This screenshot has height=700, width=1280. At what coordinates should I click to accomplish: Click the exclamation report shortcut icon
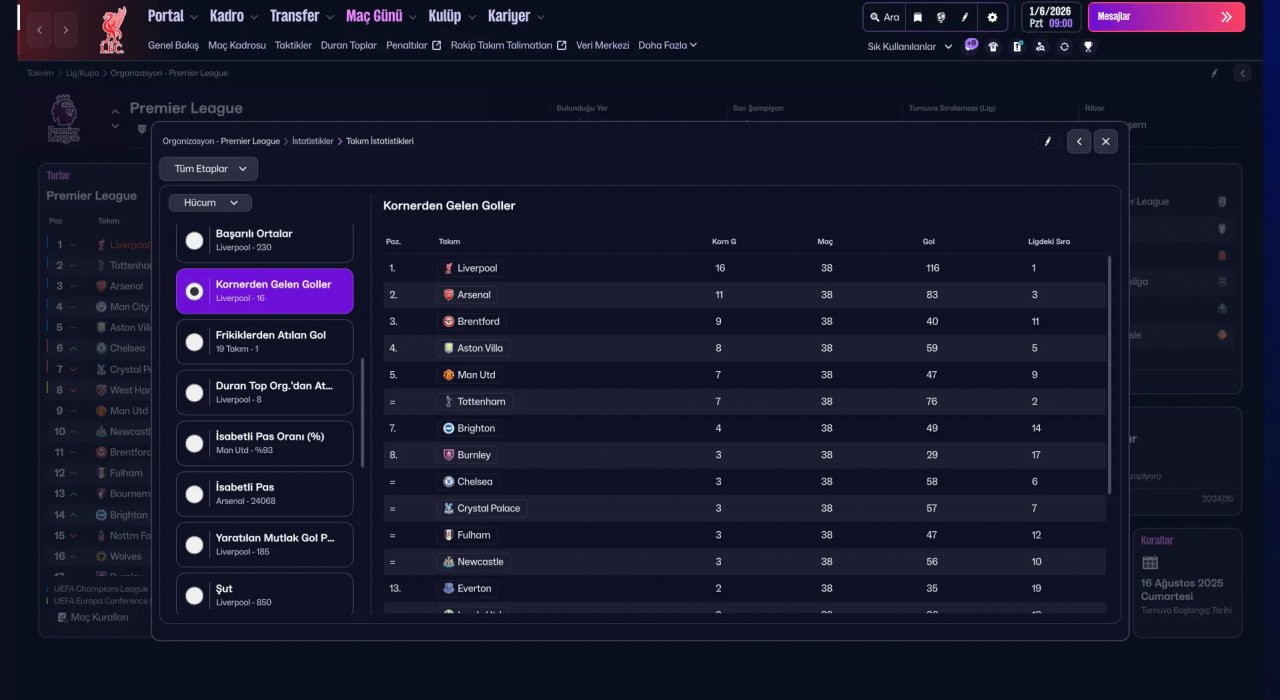tap(1017, 46)
